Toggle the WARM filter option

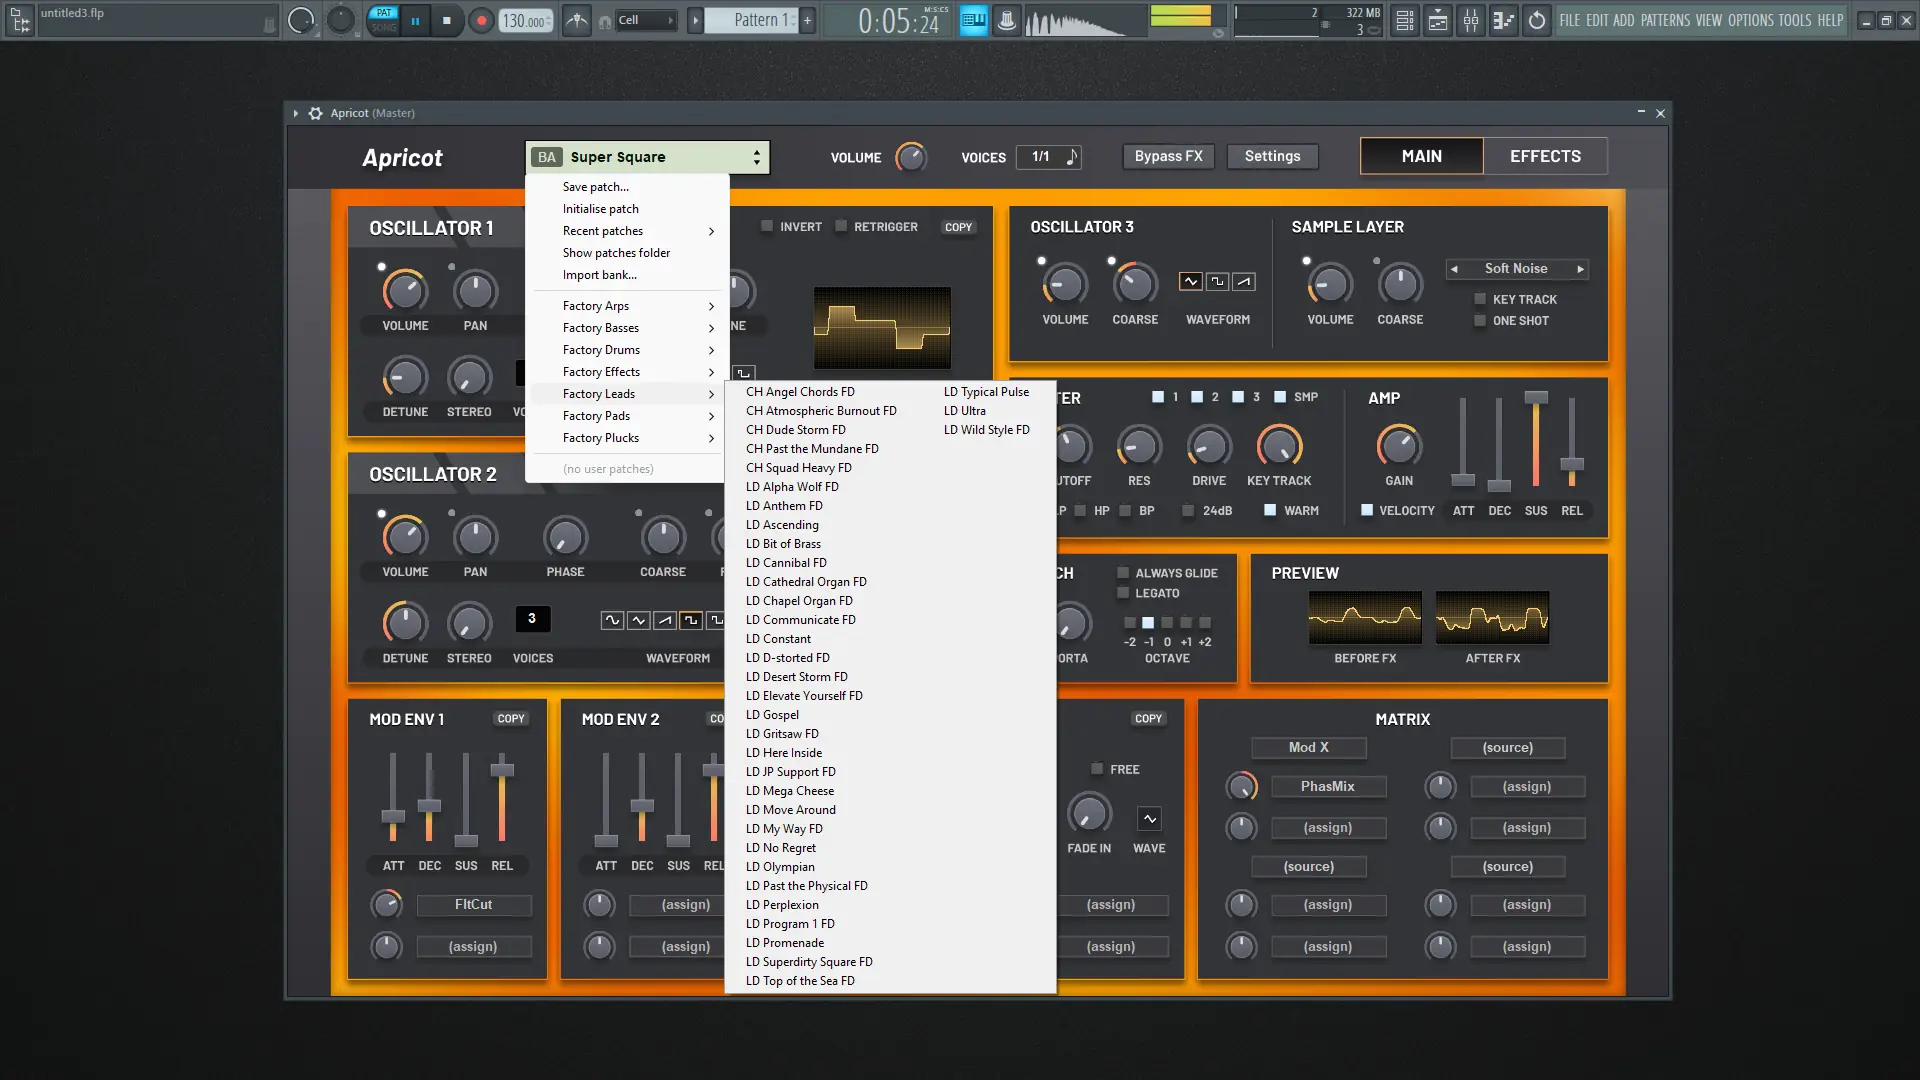(x=1270, y=510)
